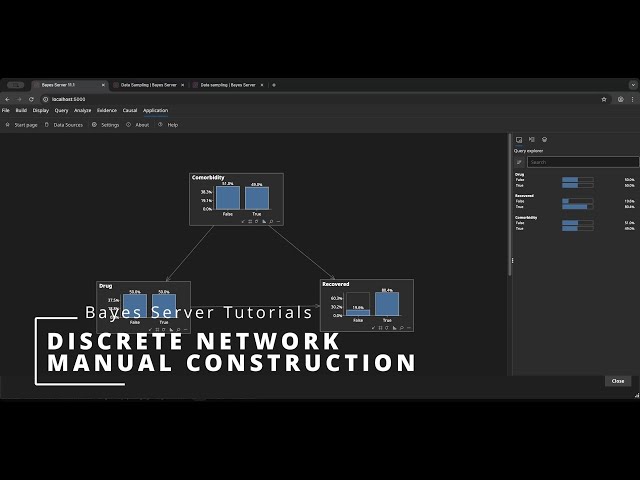Select the Drug node title

[x=105, y=286]
